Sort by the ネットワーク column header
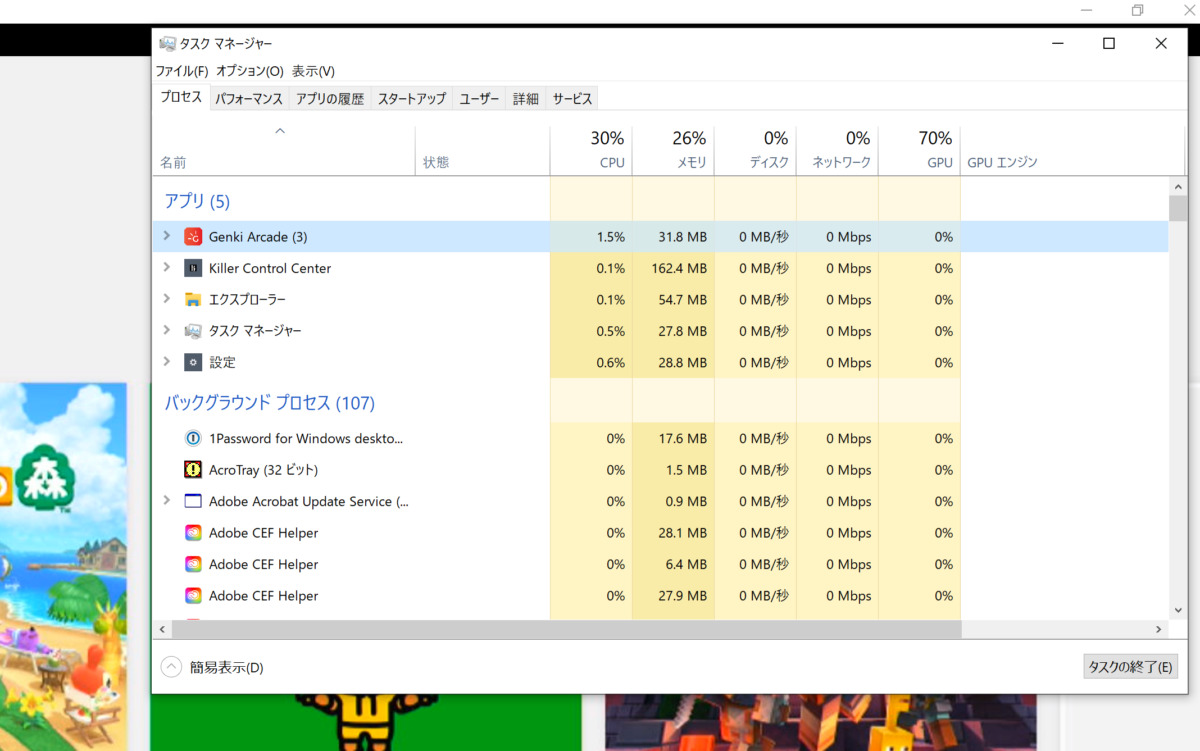The height and width of the screenshot is (751, 1200). pyautogui.click(x=837, y=150)
